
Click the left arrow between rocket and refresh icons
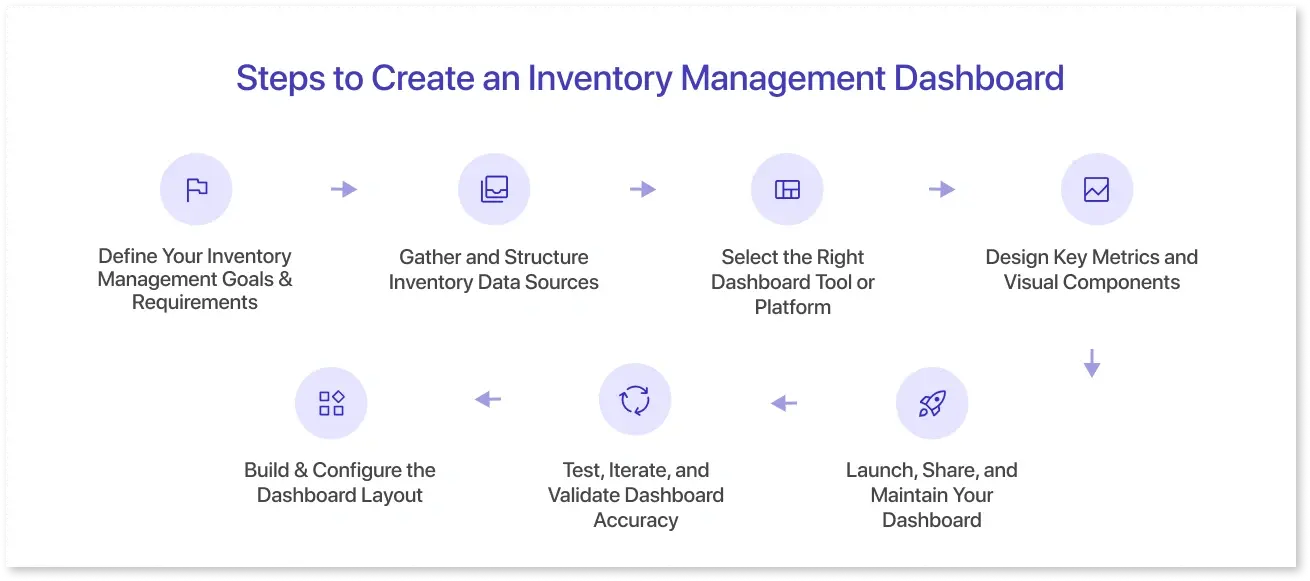784,403
